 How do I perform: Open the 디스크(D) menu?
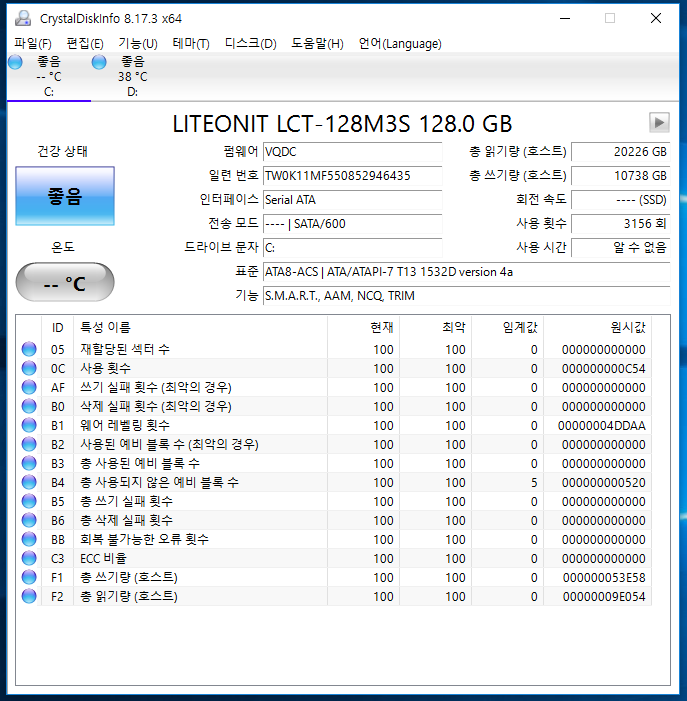coord(250,43)
